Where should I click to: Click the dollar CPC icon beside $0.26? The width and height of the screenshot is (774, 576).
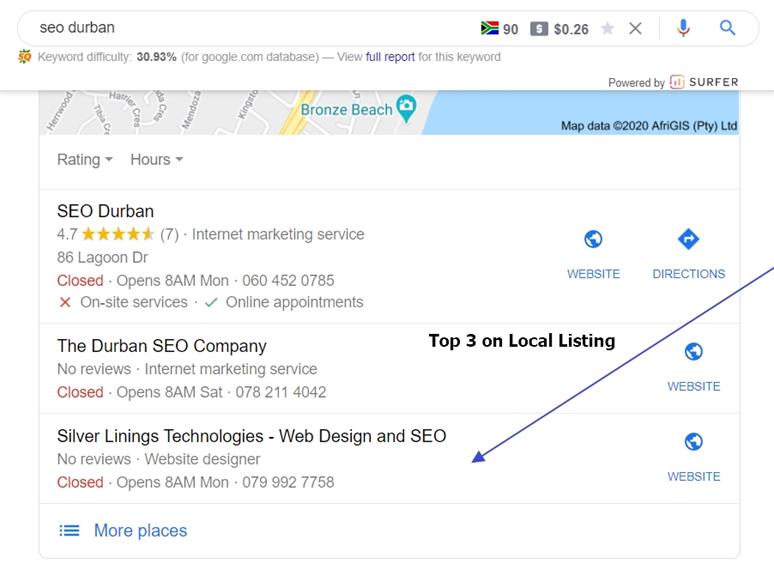539,29
